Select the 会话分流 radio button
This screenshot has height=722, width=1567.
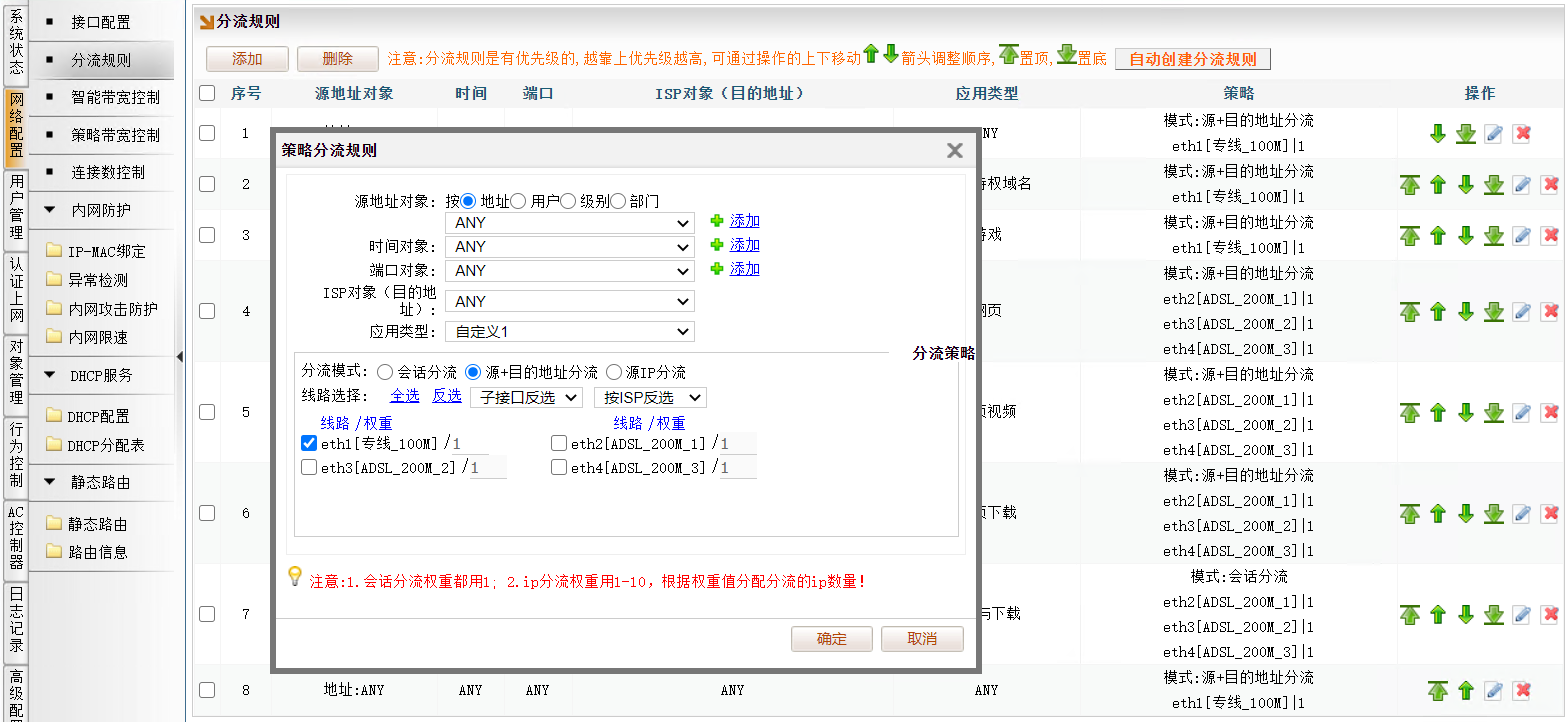coord(385,372)
